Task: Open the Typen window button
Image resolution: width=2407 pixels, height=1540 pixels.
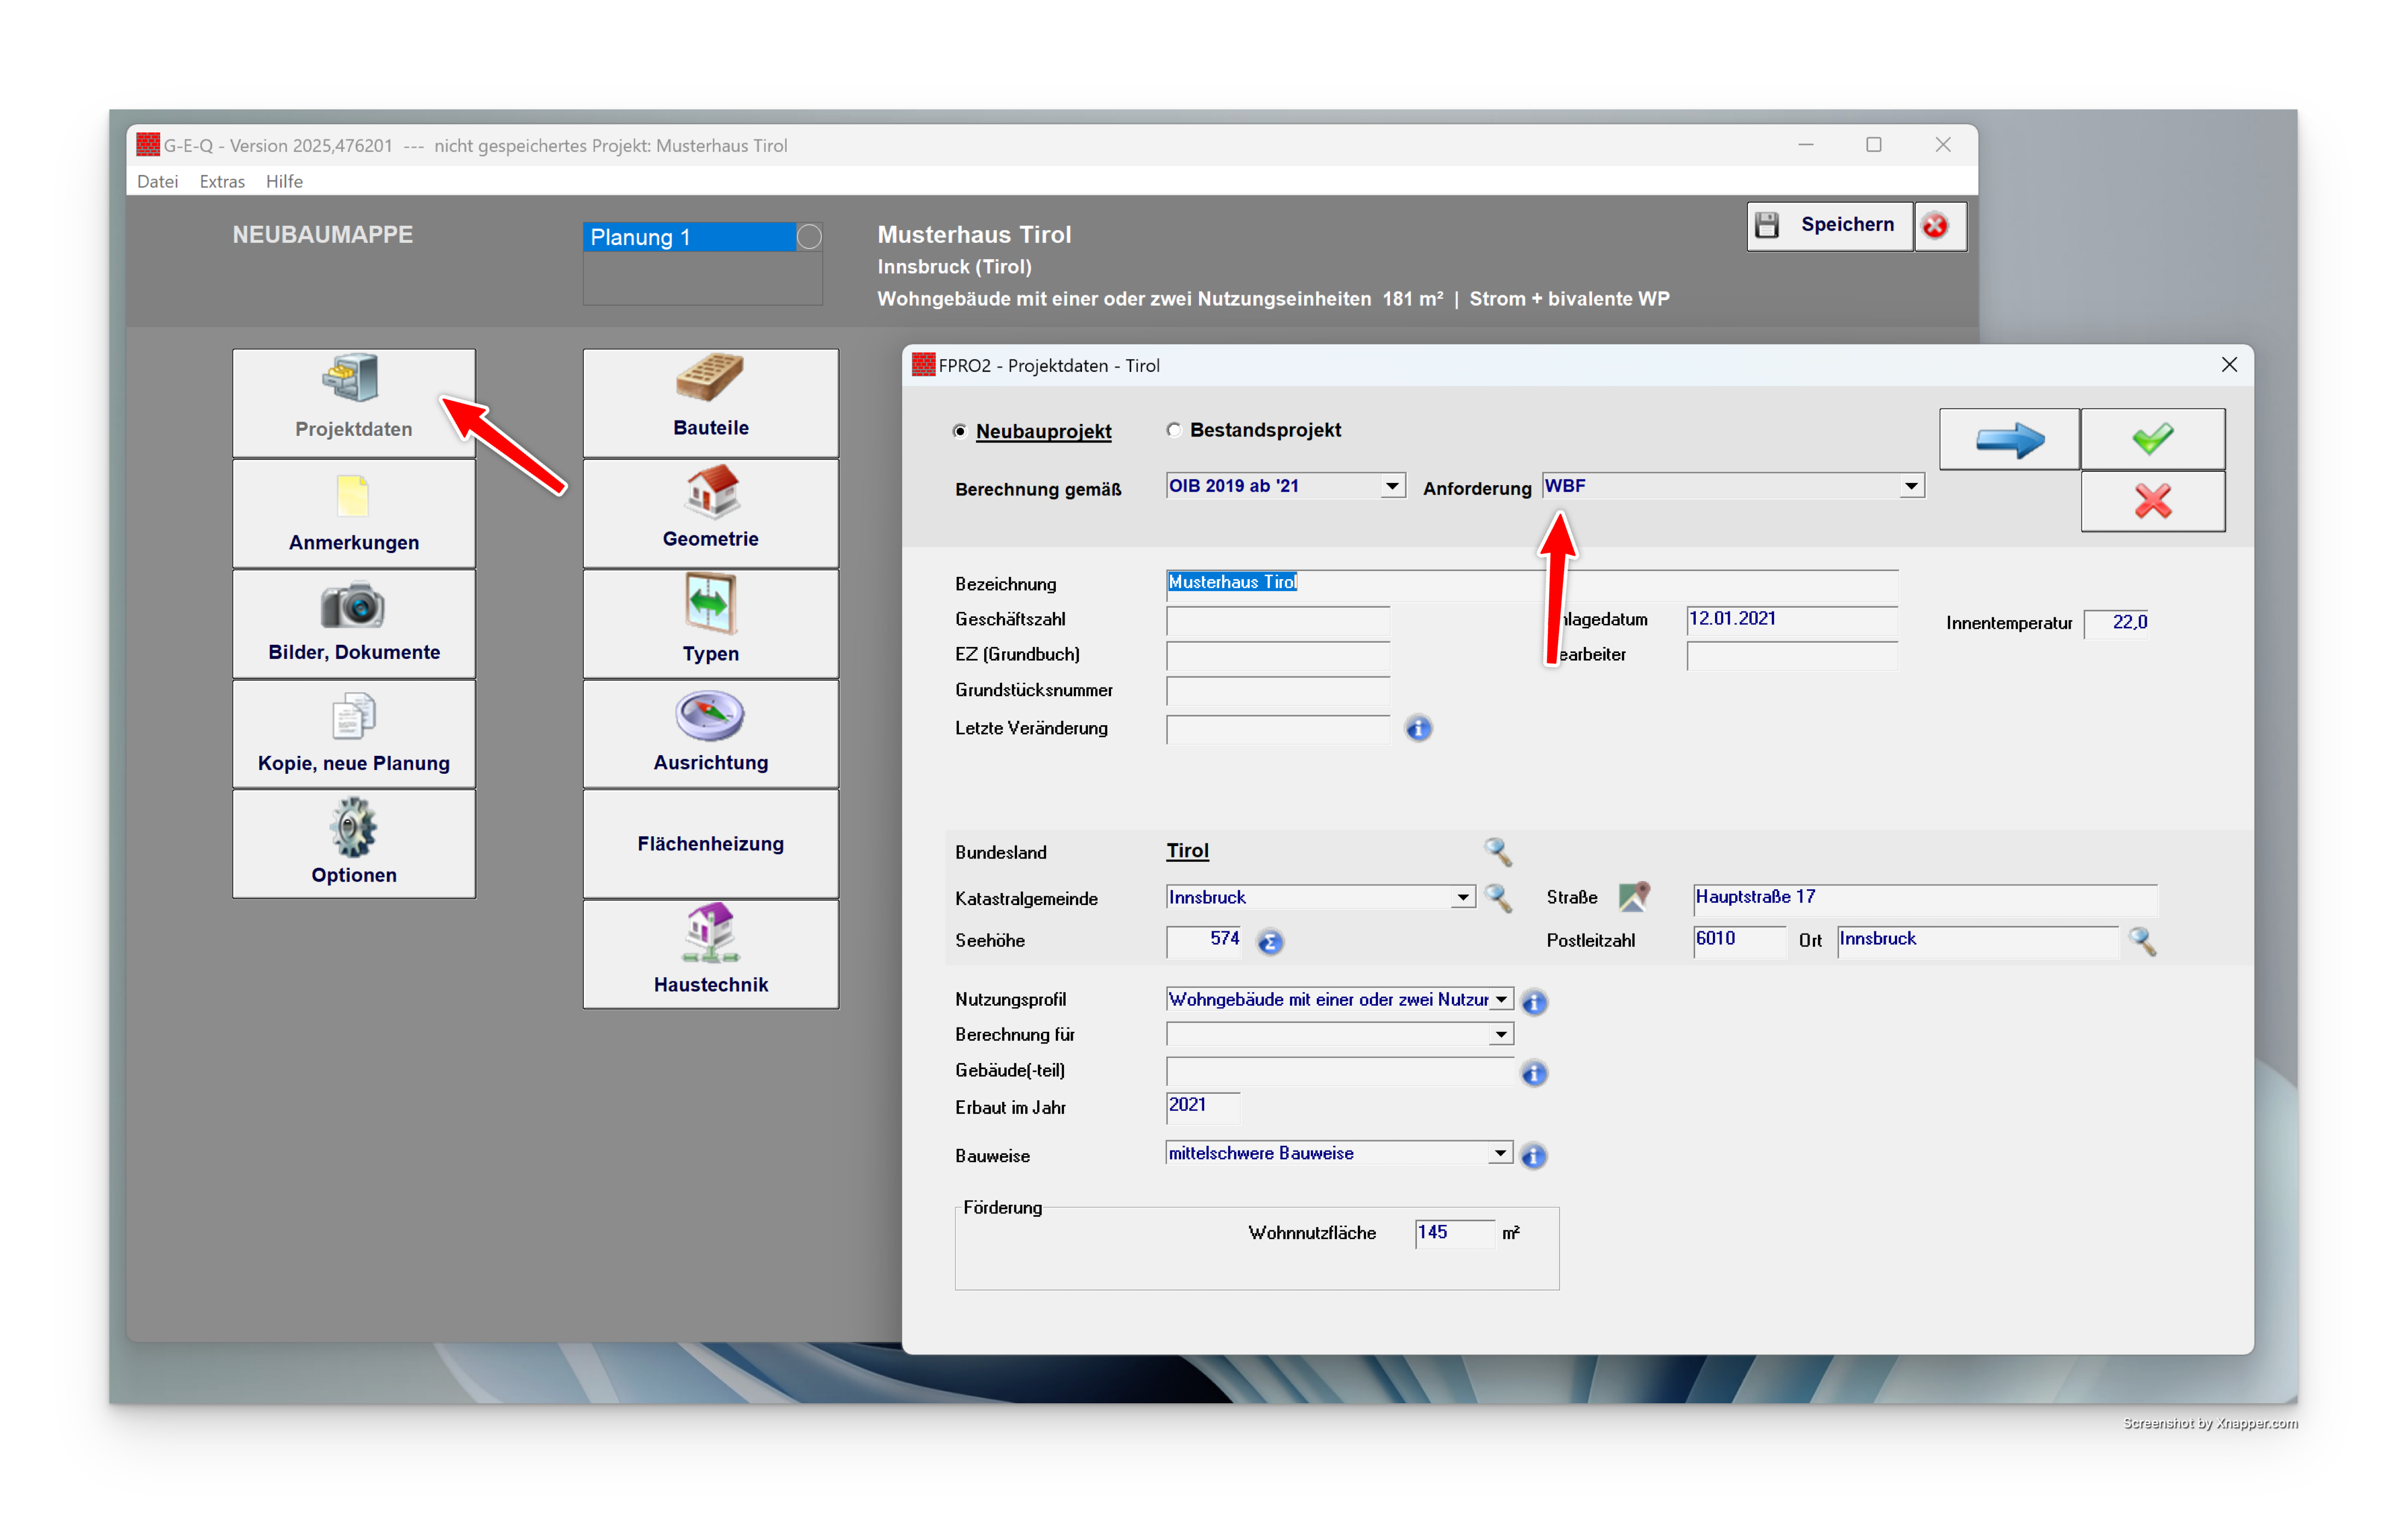Action: (x=710, y=624)
